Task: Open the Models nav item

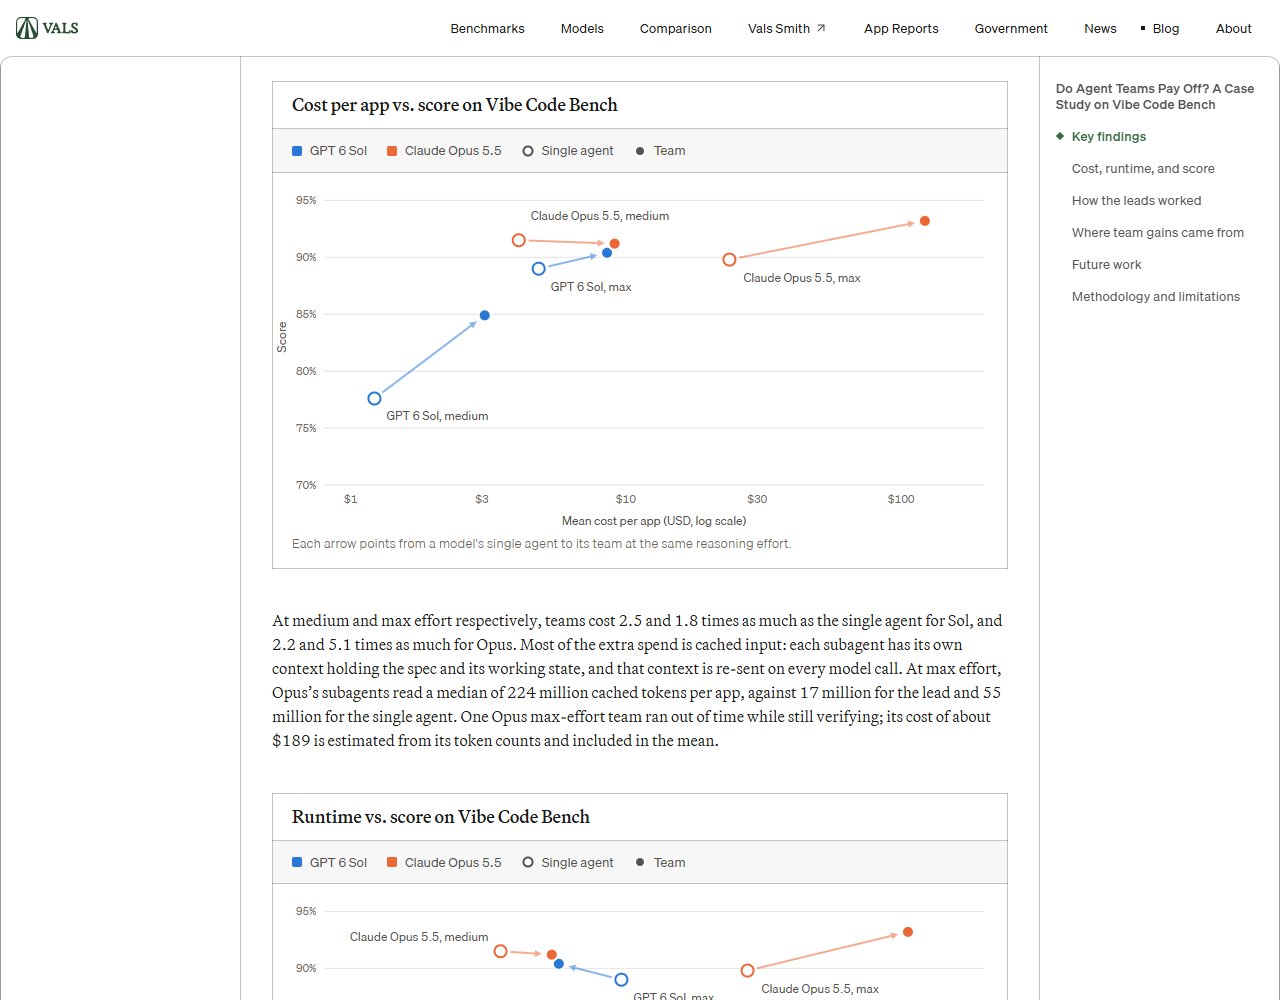Action: [x=582, y=28]
